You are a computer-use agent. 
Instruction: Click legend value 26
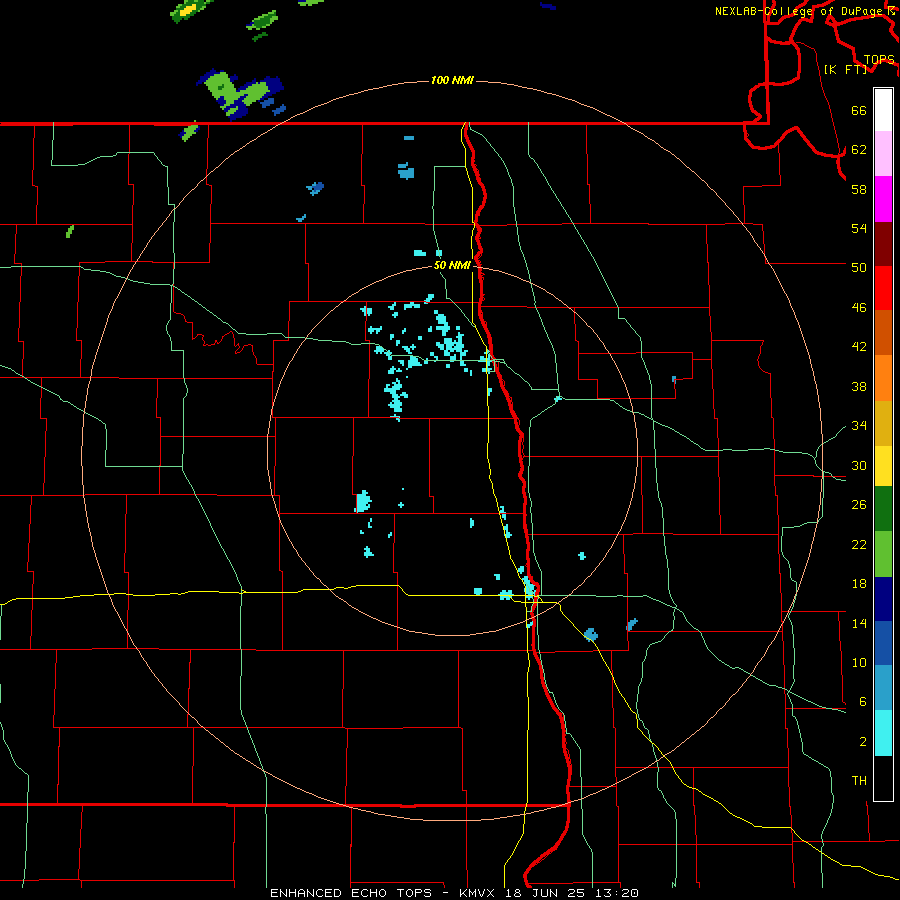pyautogui.click(x=859, y=505)
